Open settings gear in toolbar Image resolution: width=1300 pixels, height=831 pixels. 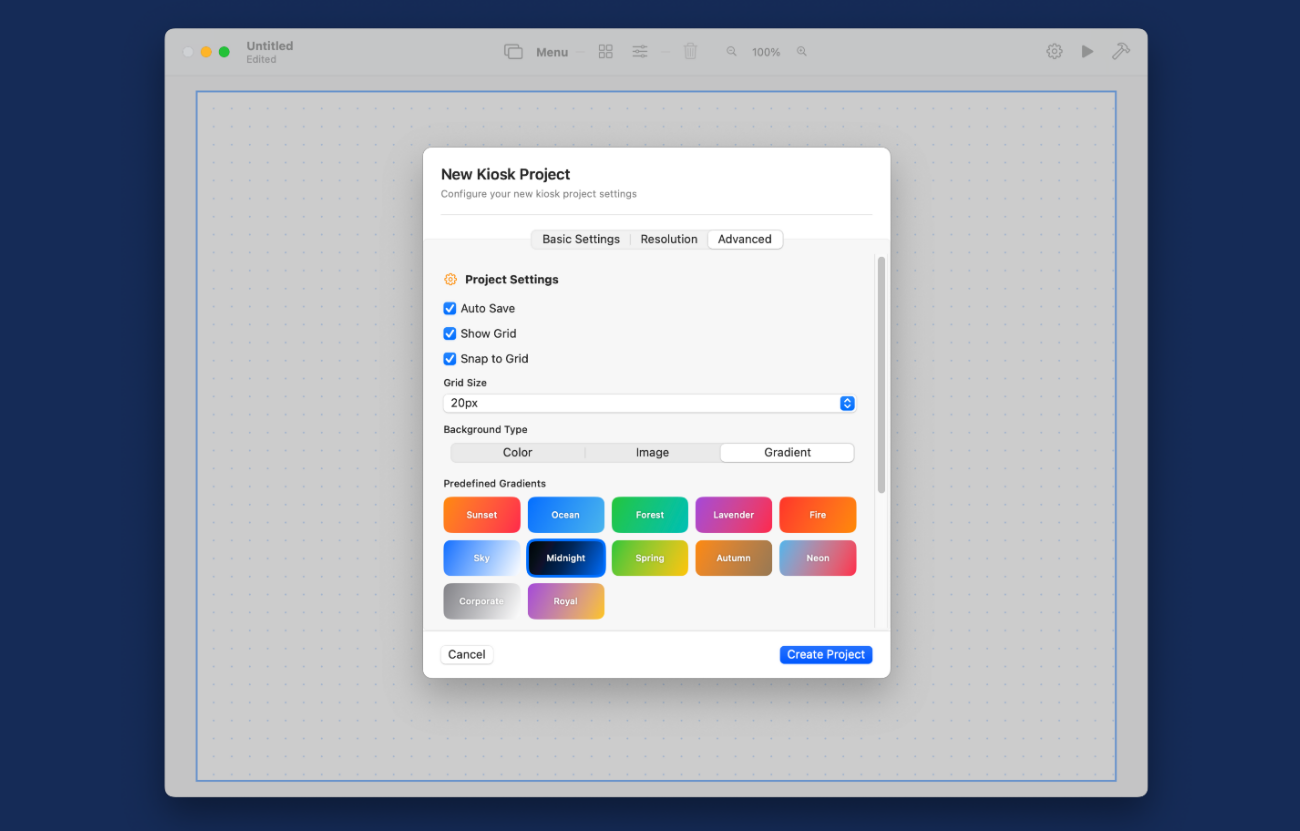click(1054, 51)
